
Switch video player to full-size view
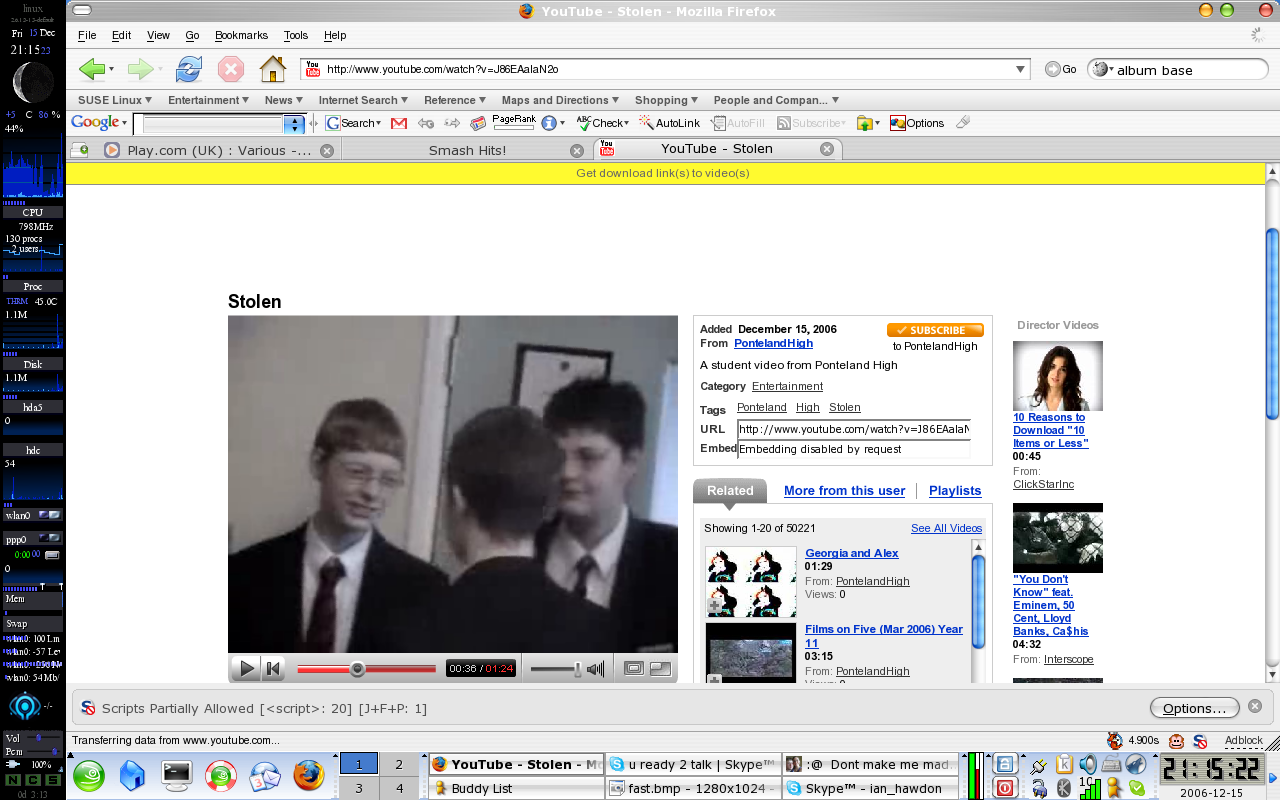click(x=660, y=669)
